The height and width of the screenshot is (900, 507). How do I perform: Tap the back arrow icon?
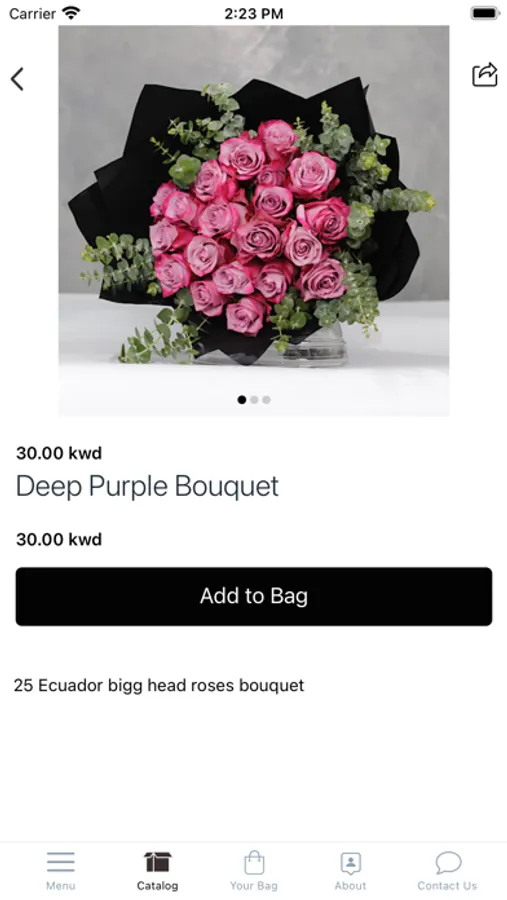tap(17, 79)
